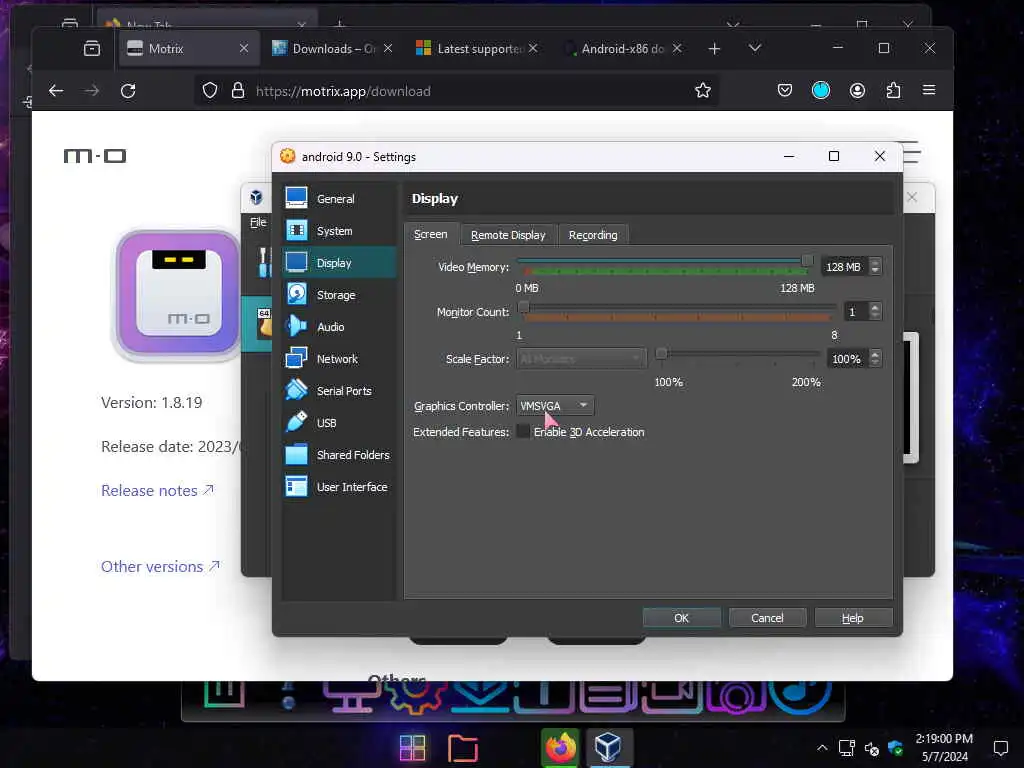The width and height of the screenshot is (1024, 768).
Task: Open Firefox hamburger application menu
Action: (x=929, y=90)
